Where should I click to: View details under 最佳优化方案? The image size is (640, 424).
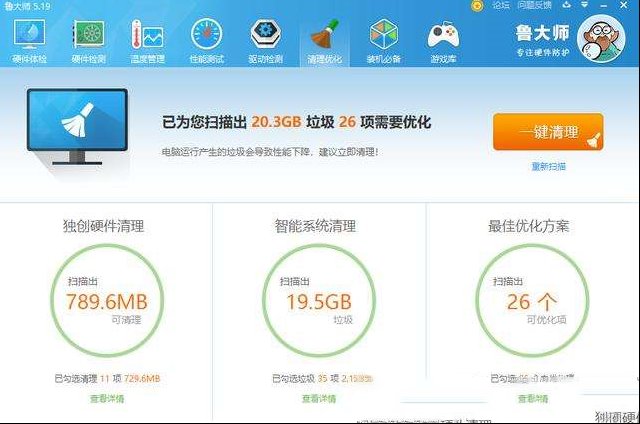coord(533,399)
